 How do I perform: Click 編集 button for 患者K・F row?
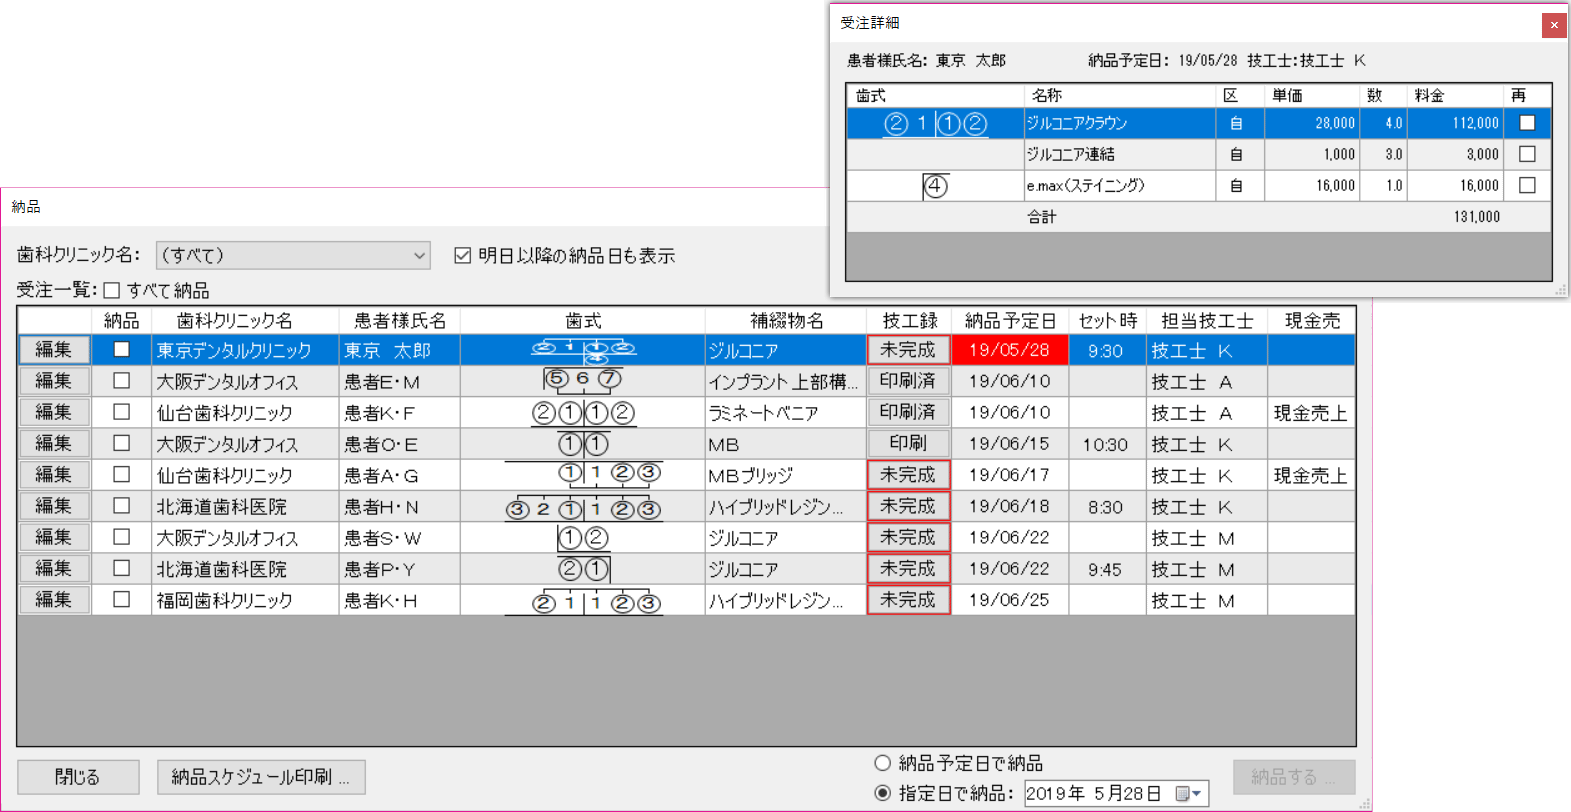[x=54, y=412]
